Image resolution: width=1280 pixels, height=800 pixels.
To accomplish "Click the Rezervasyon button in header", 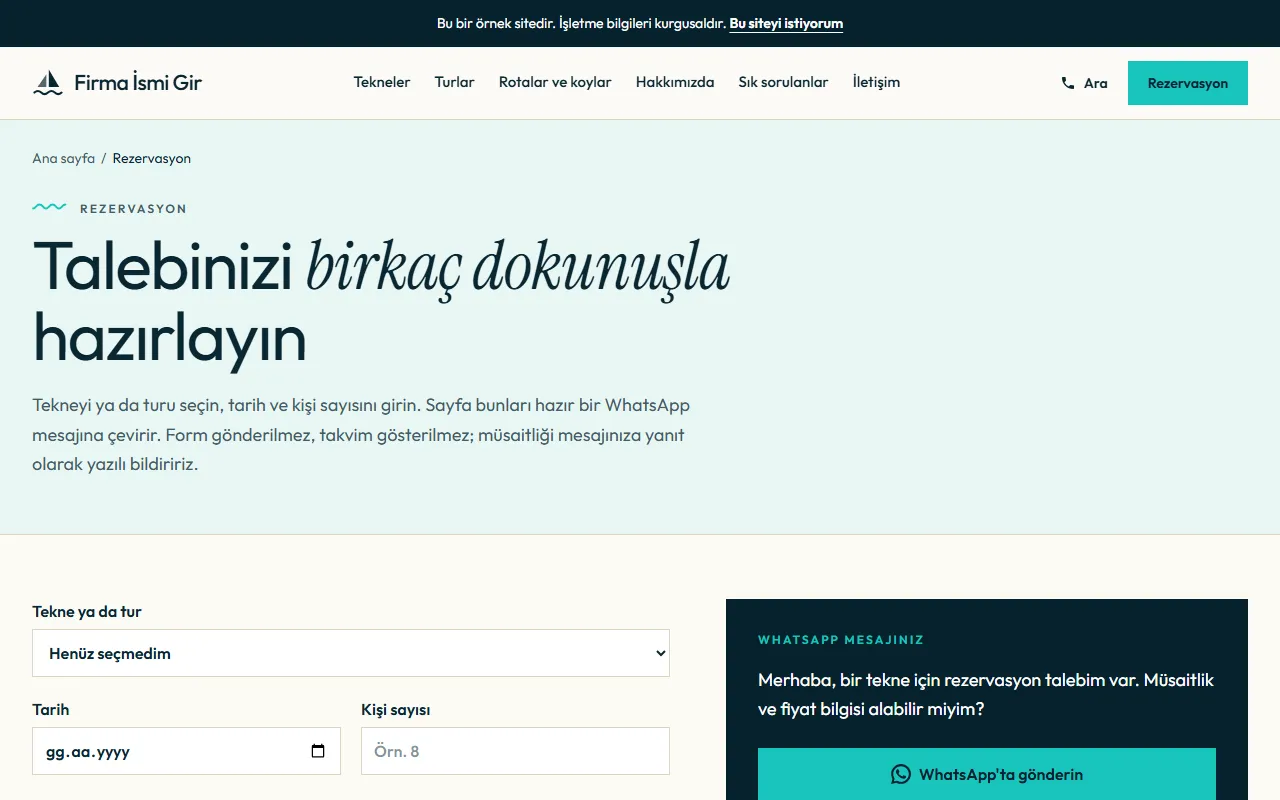I will [x=1188, y=83].
